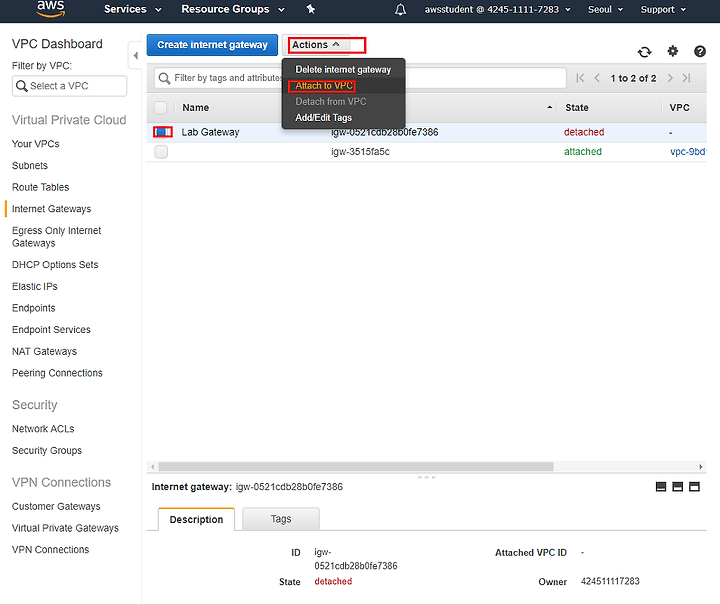Image resolution: width=720 pixels, height=604 pixels.
Task: Open table settings gear icon
Action: click(x=672, y=51)
